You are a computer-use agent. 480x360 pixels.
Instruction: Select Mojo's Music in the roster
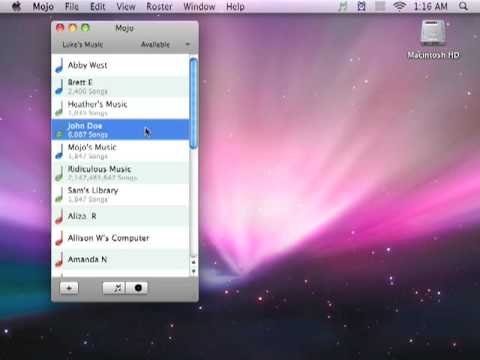pos(120,151)
